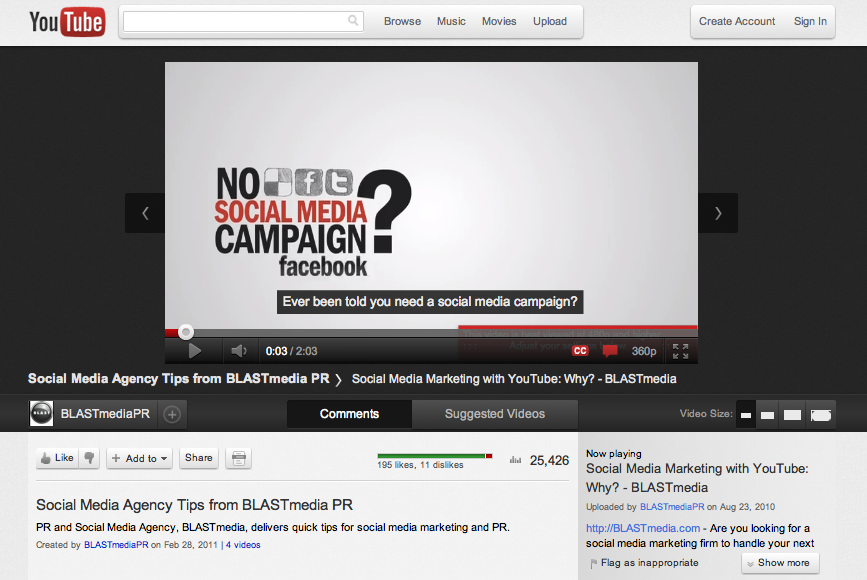867x580 pixels.
Task: Enter fullscreen mode
Action: [681, 351]
